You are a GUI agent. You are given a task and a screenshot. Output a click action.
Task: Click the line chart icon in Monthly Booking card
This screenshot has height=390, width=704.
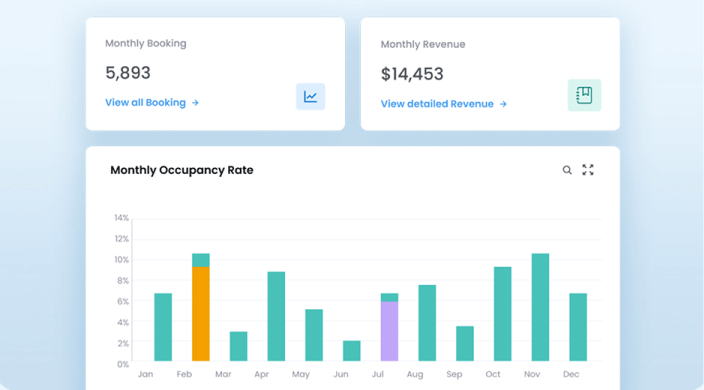[x=310, y=96]
